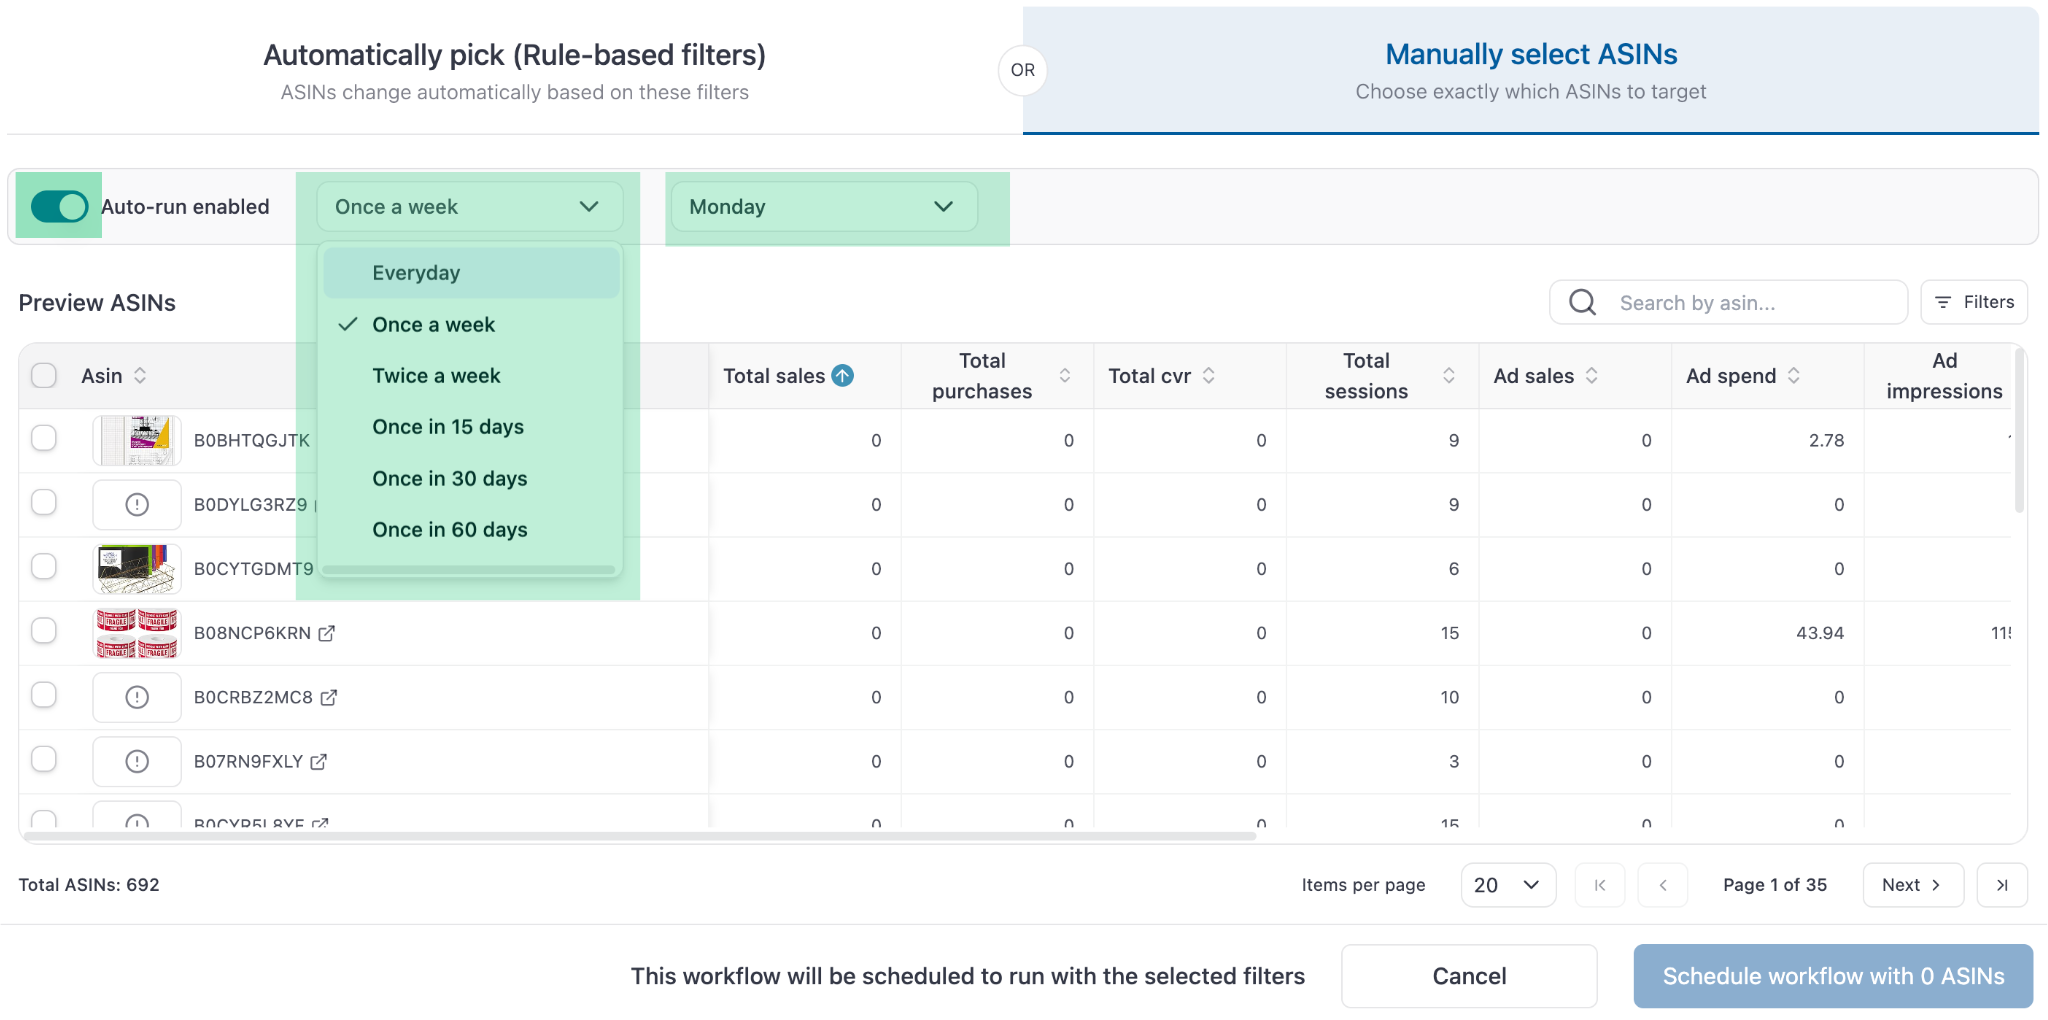2048x1020 pixels.
Task: Open external link icon for B07RN9FXLY
Action: pyautogui.click(x=319, y=762)
